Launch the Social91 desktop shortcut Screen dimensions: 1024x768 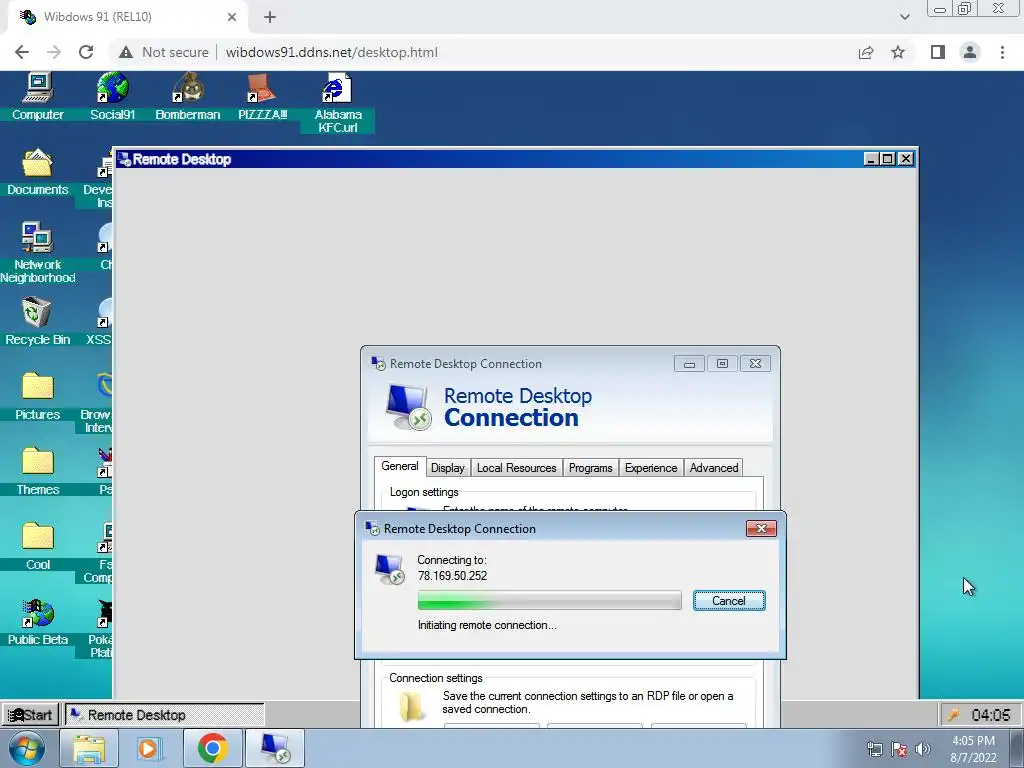(x=112, y=96)
